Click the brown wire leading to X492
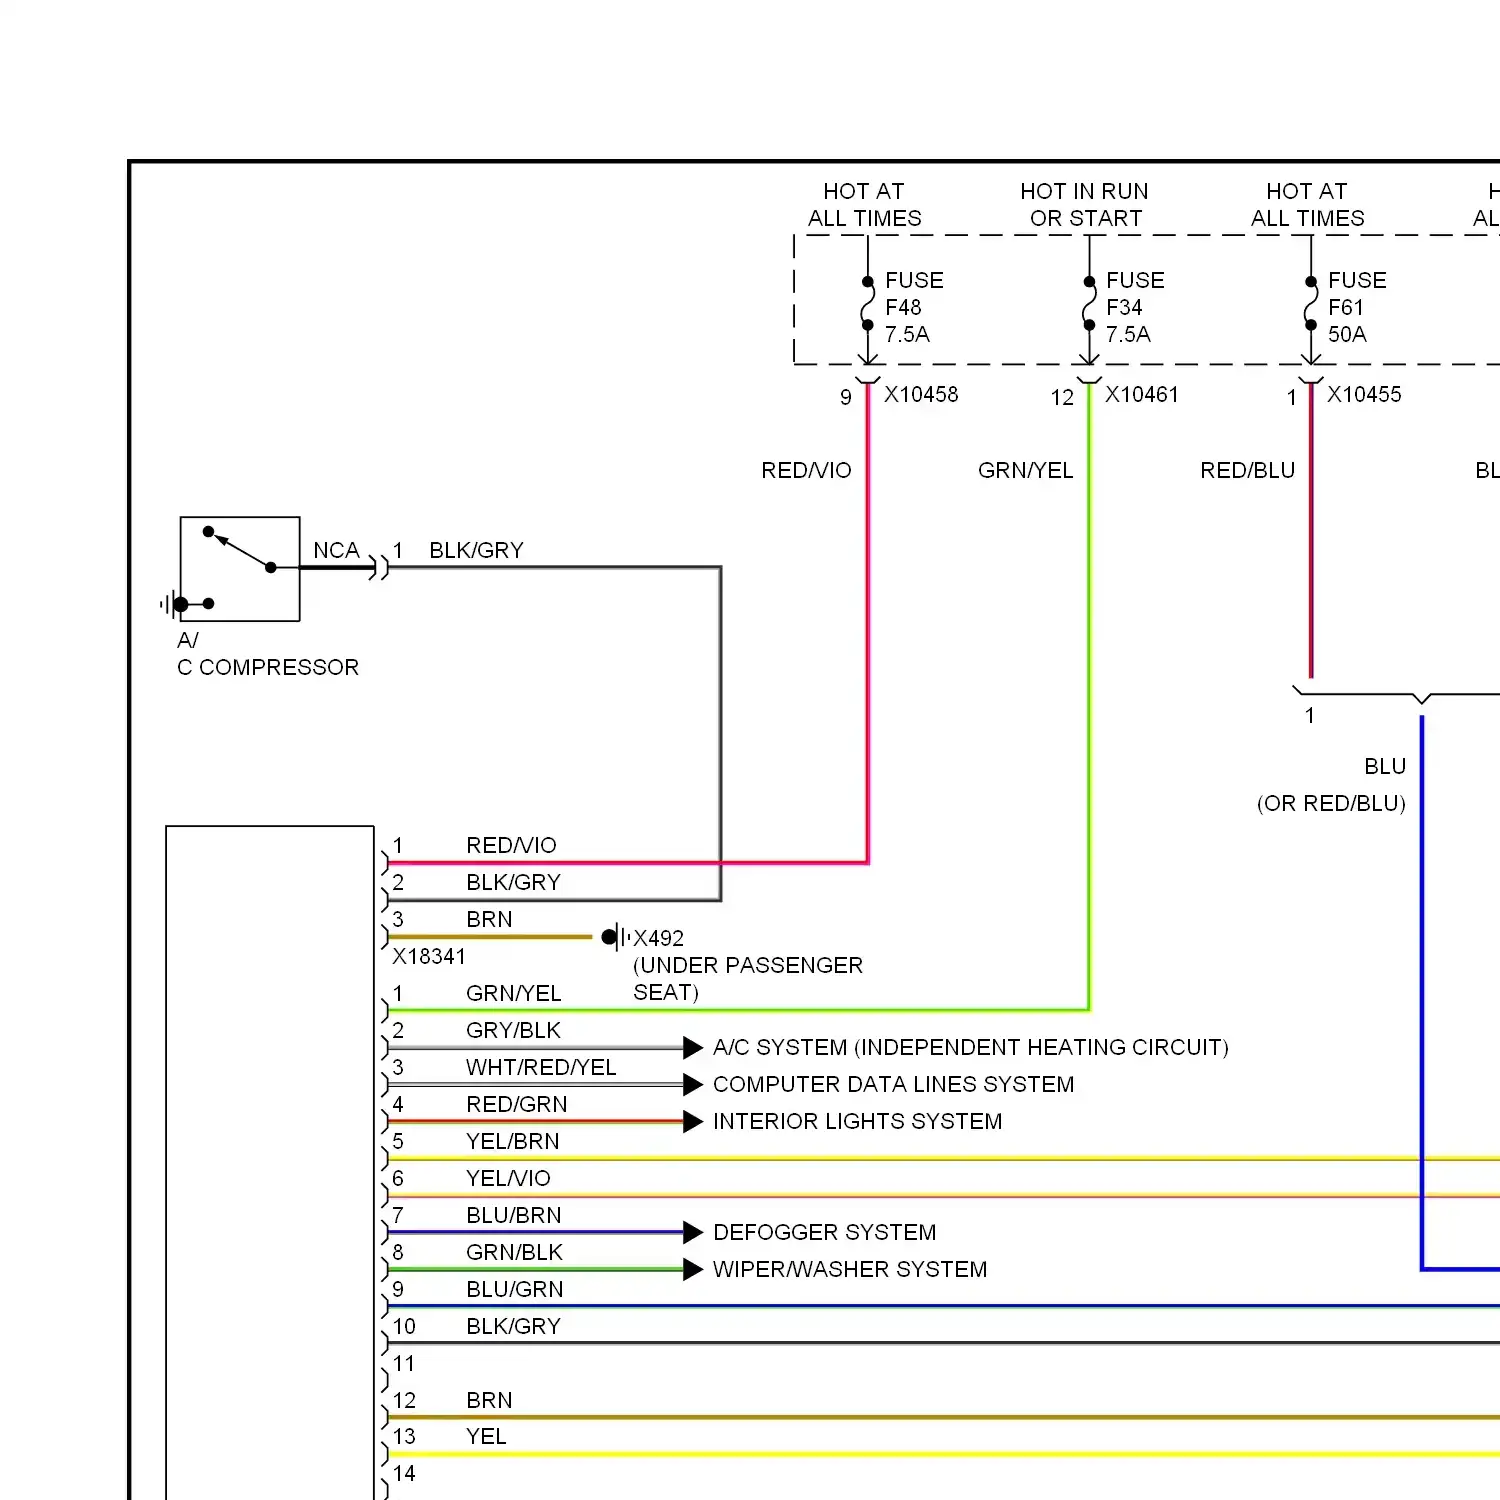This screenshot has height=1500, width=1500. point(490,937)
